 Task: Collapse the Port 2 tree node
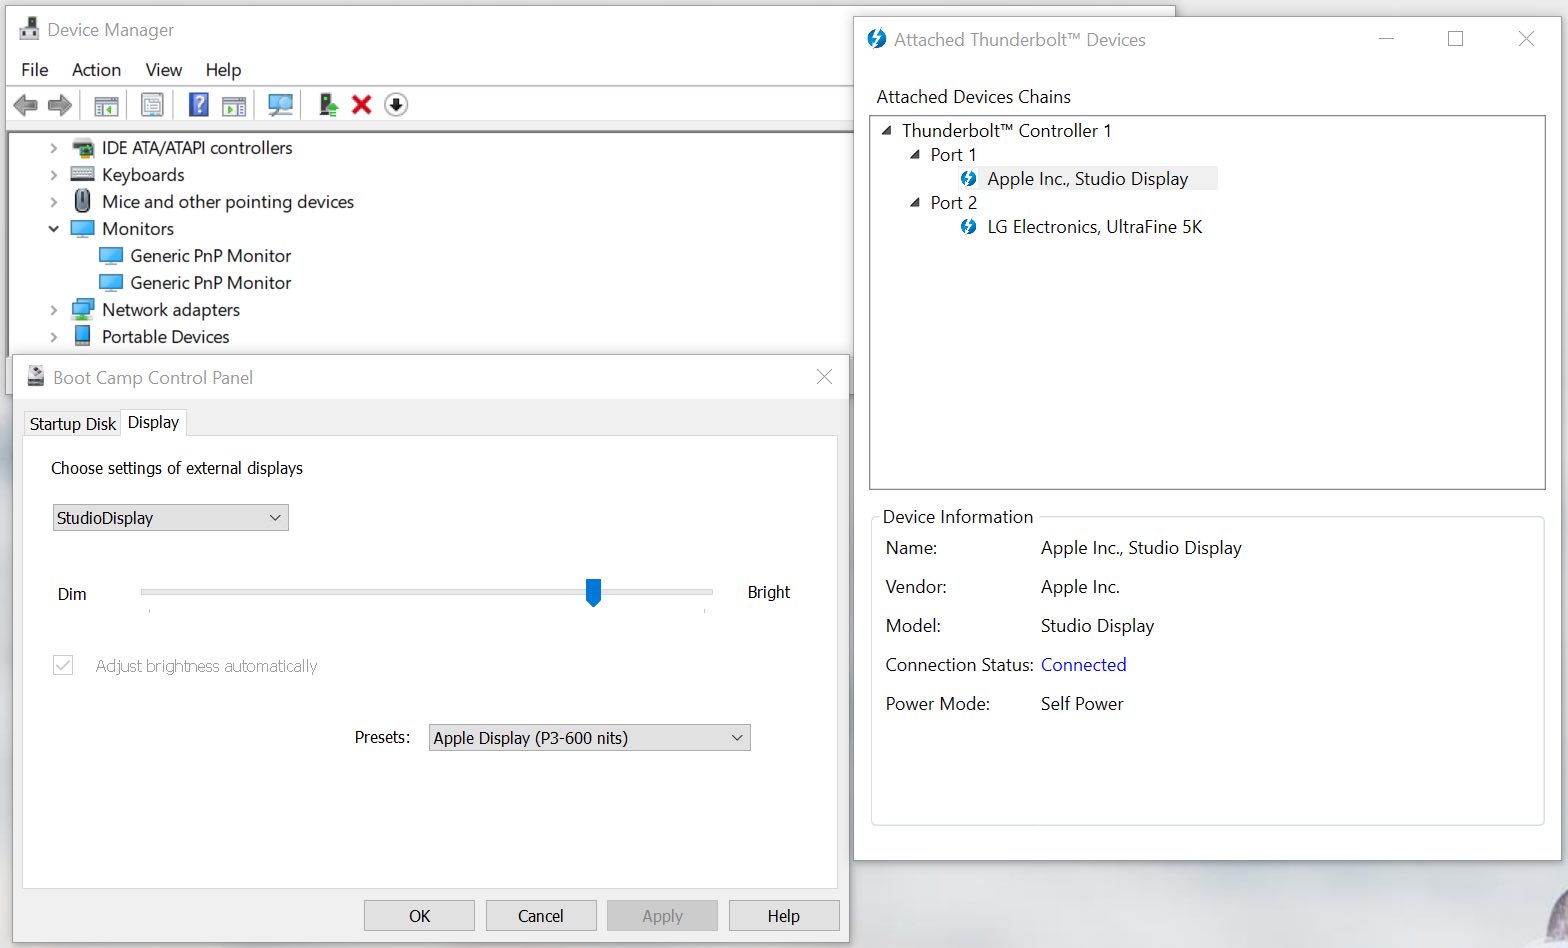click(x=915, y=202)
